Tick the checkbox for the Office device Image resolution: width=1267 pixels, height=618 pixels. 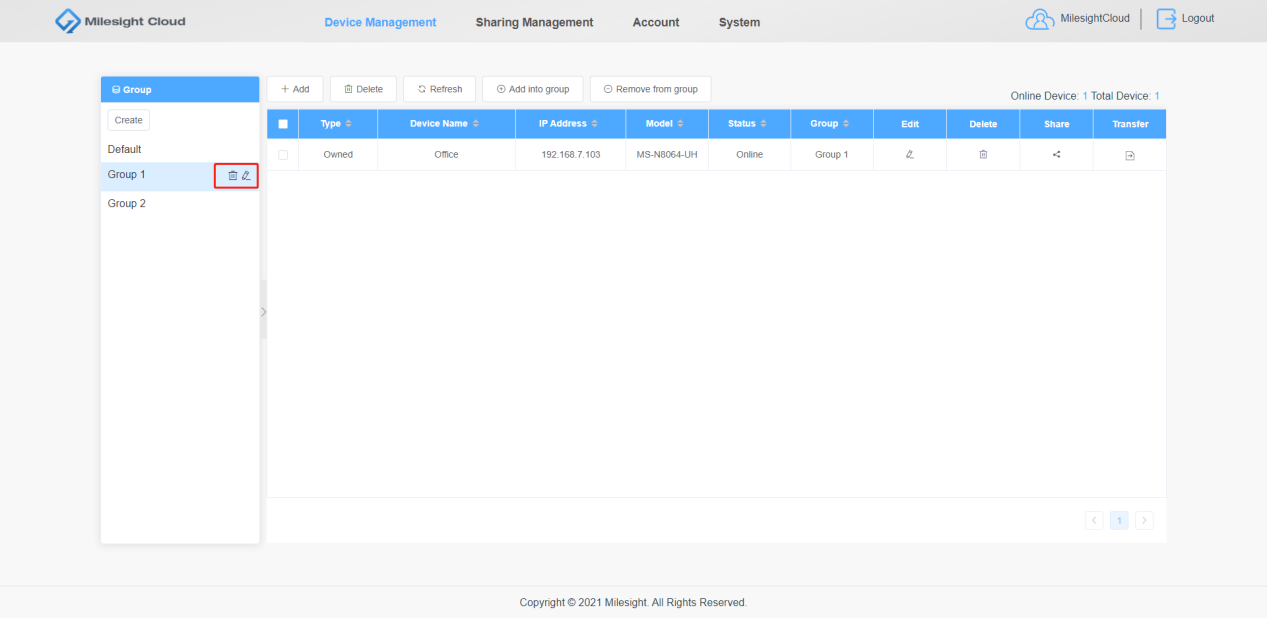[x=283, y=155]
